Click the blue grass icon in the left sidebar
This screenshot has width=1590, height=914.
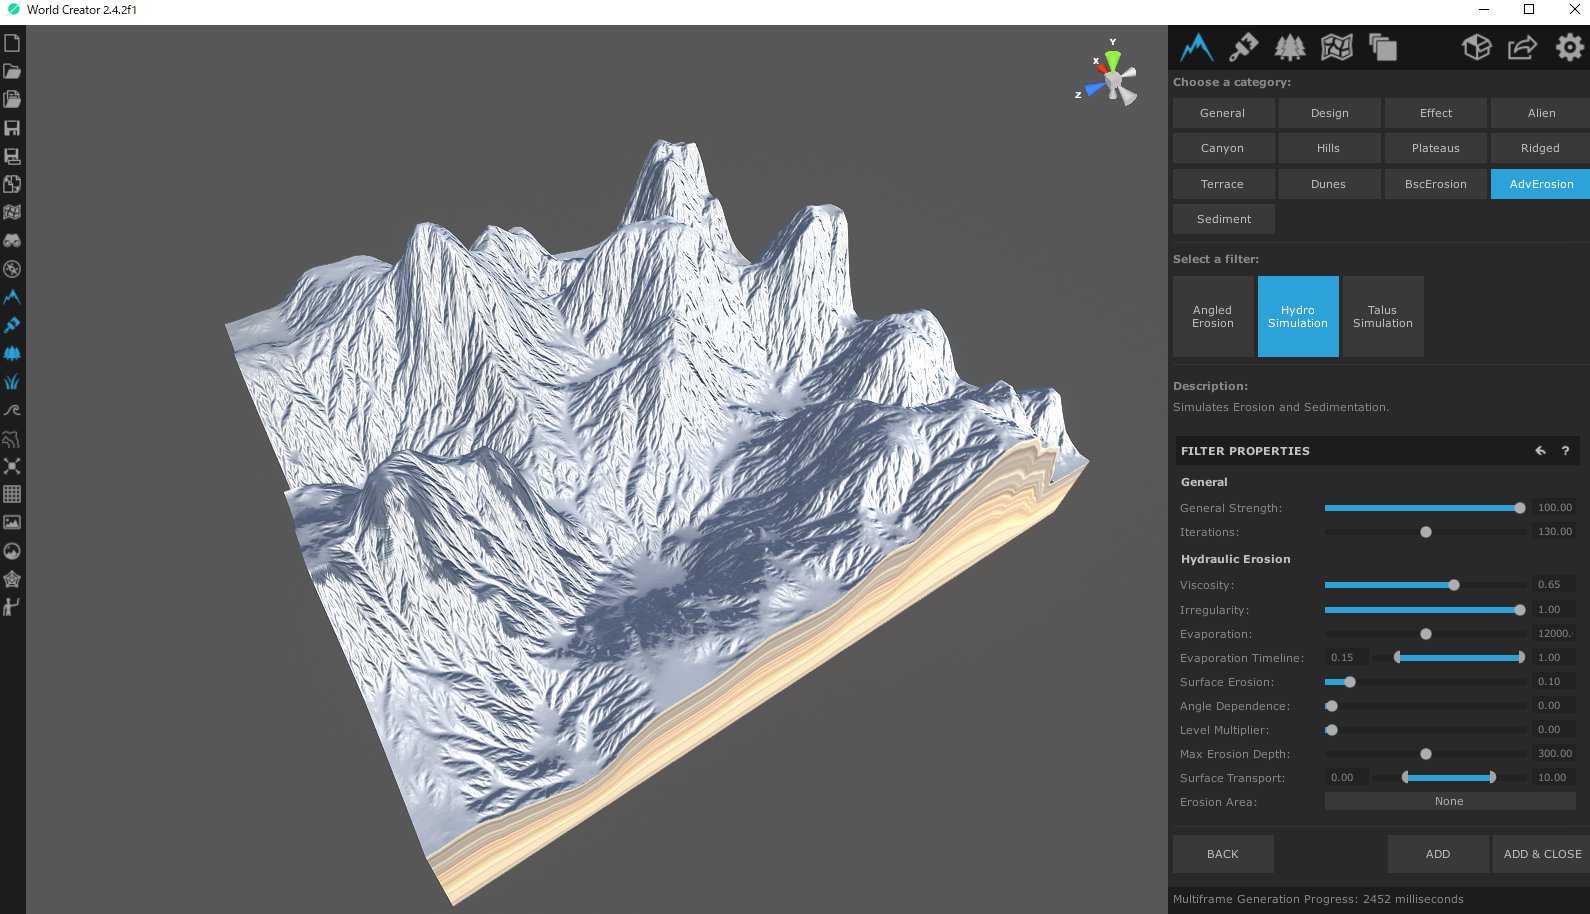coord(12,381)
